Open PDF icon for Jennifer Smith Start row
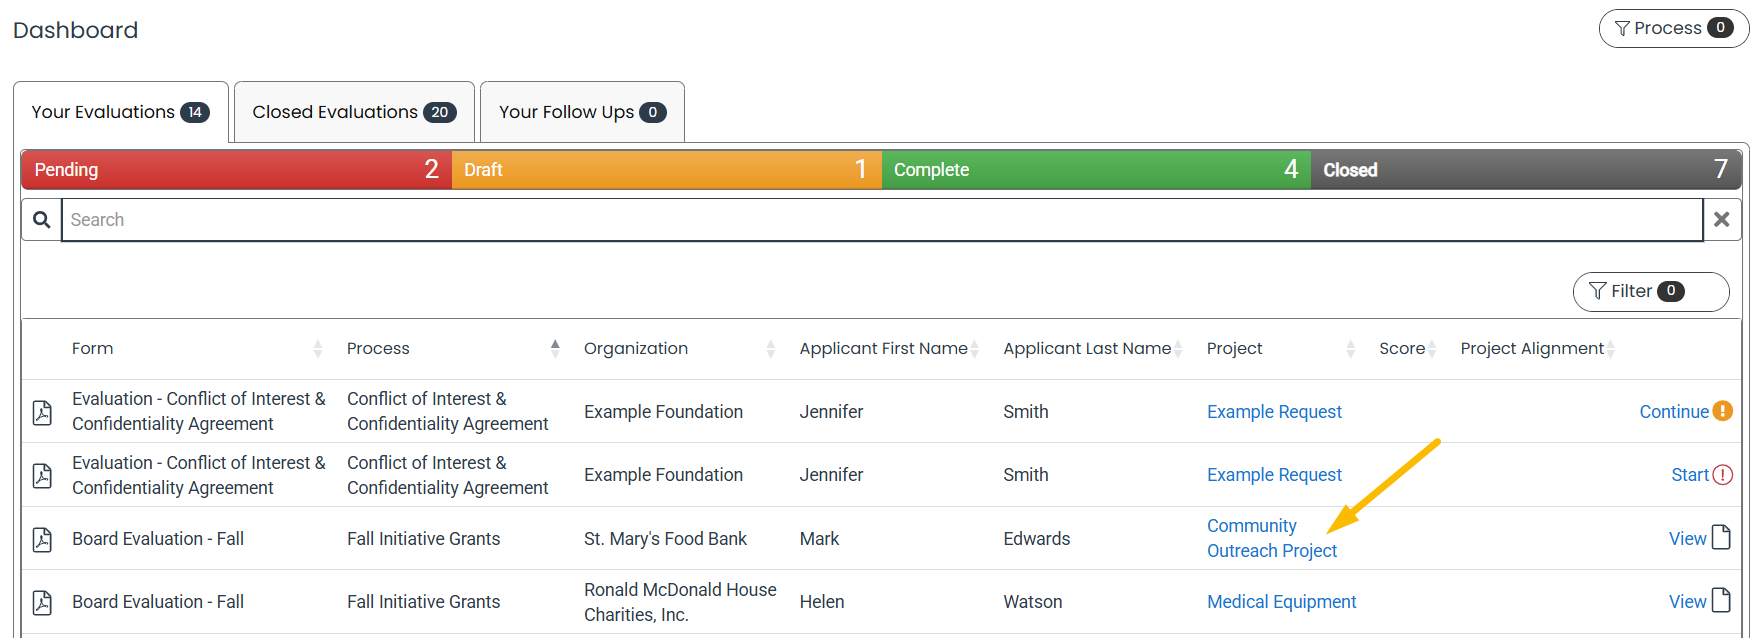This screenshot has width=1760, height=638. tap(42, 475)
